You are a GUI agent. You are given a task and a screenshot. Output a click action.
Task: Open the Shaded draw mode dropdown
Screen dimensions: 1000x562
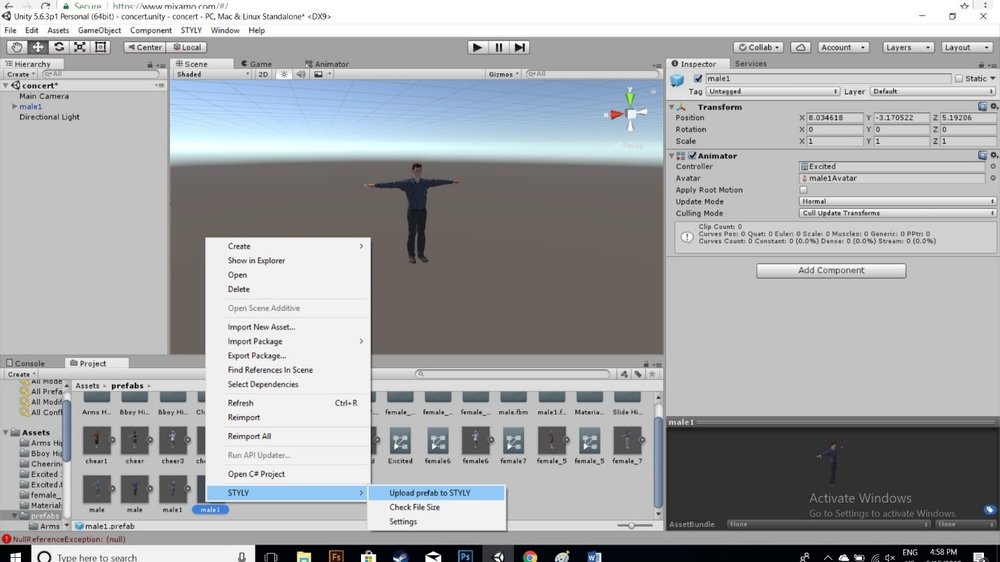tap(213, 74)
